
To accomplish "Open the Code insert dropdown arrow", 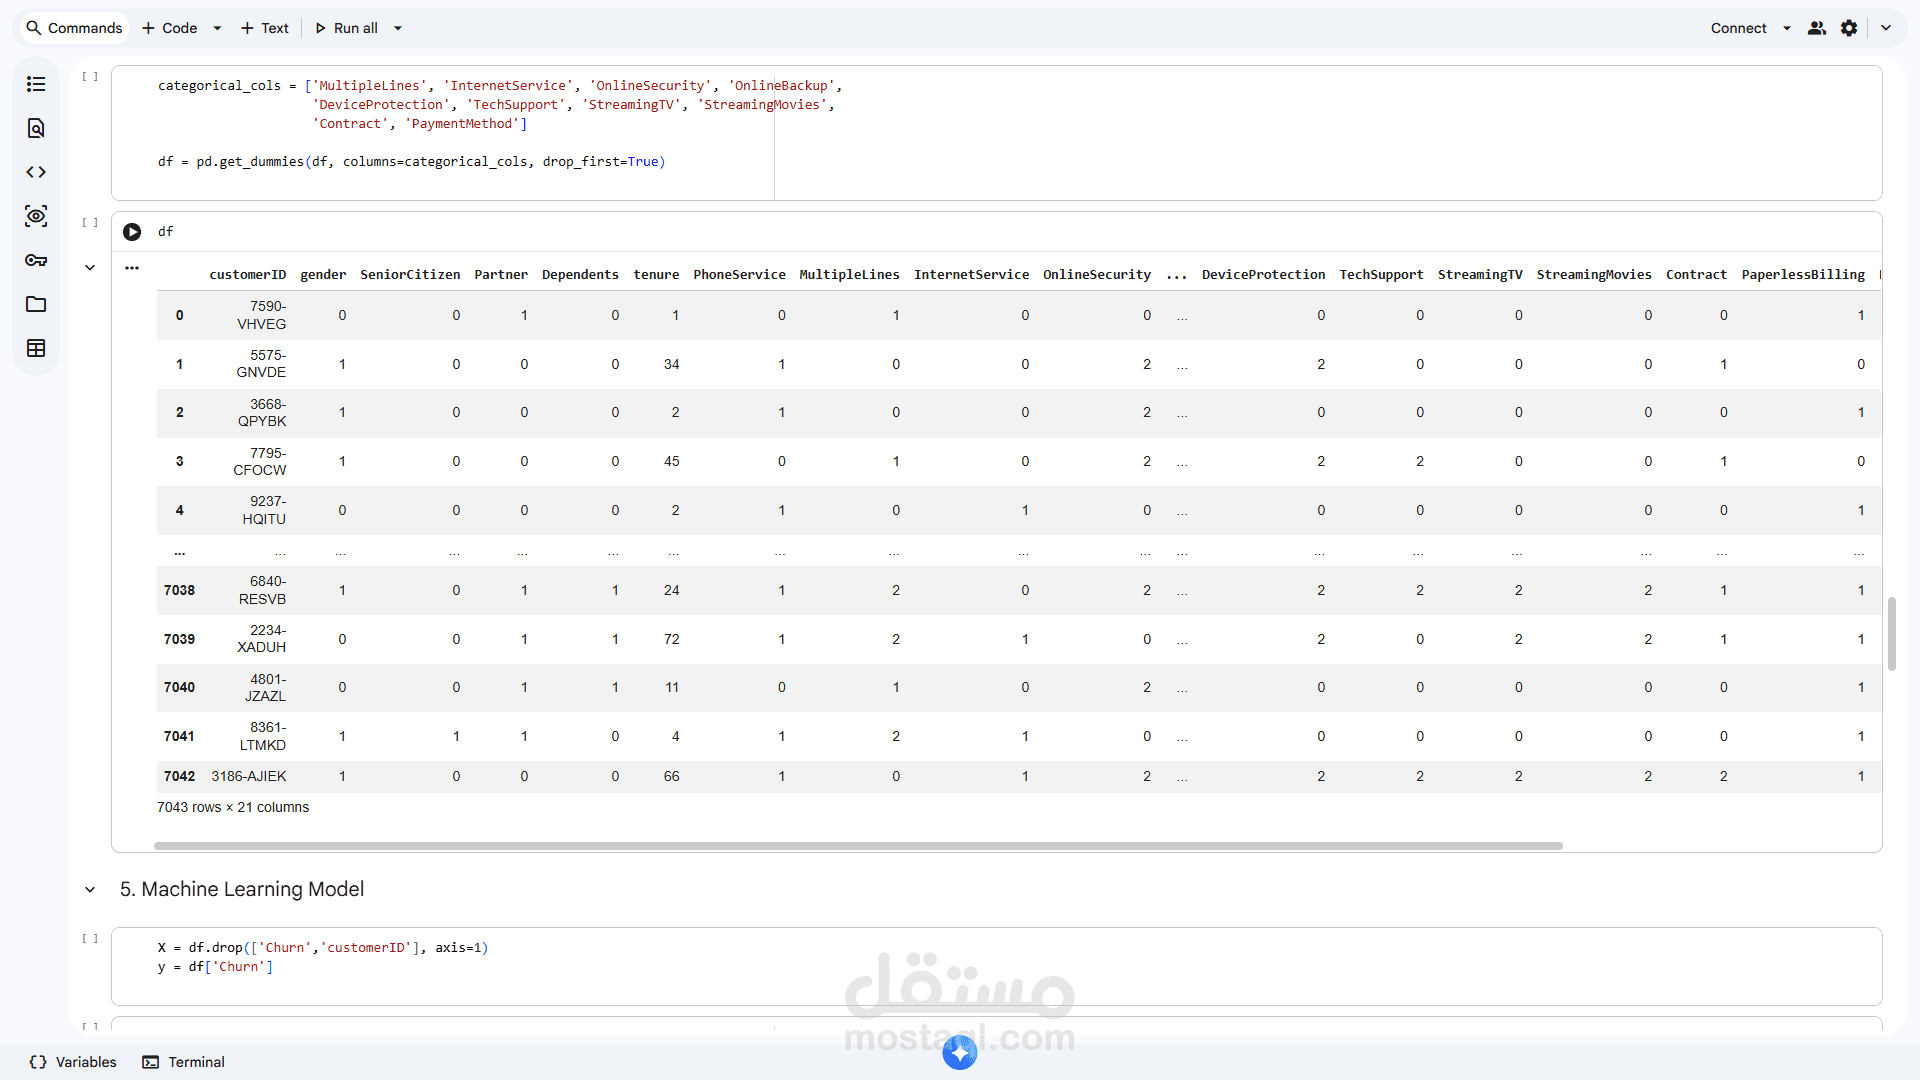I will 217,28.
